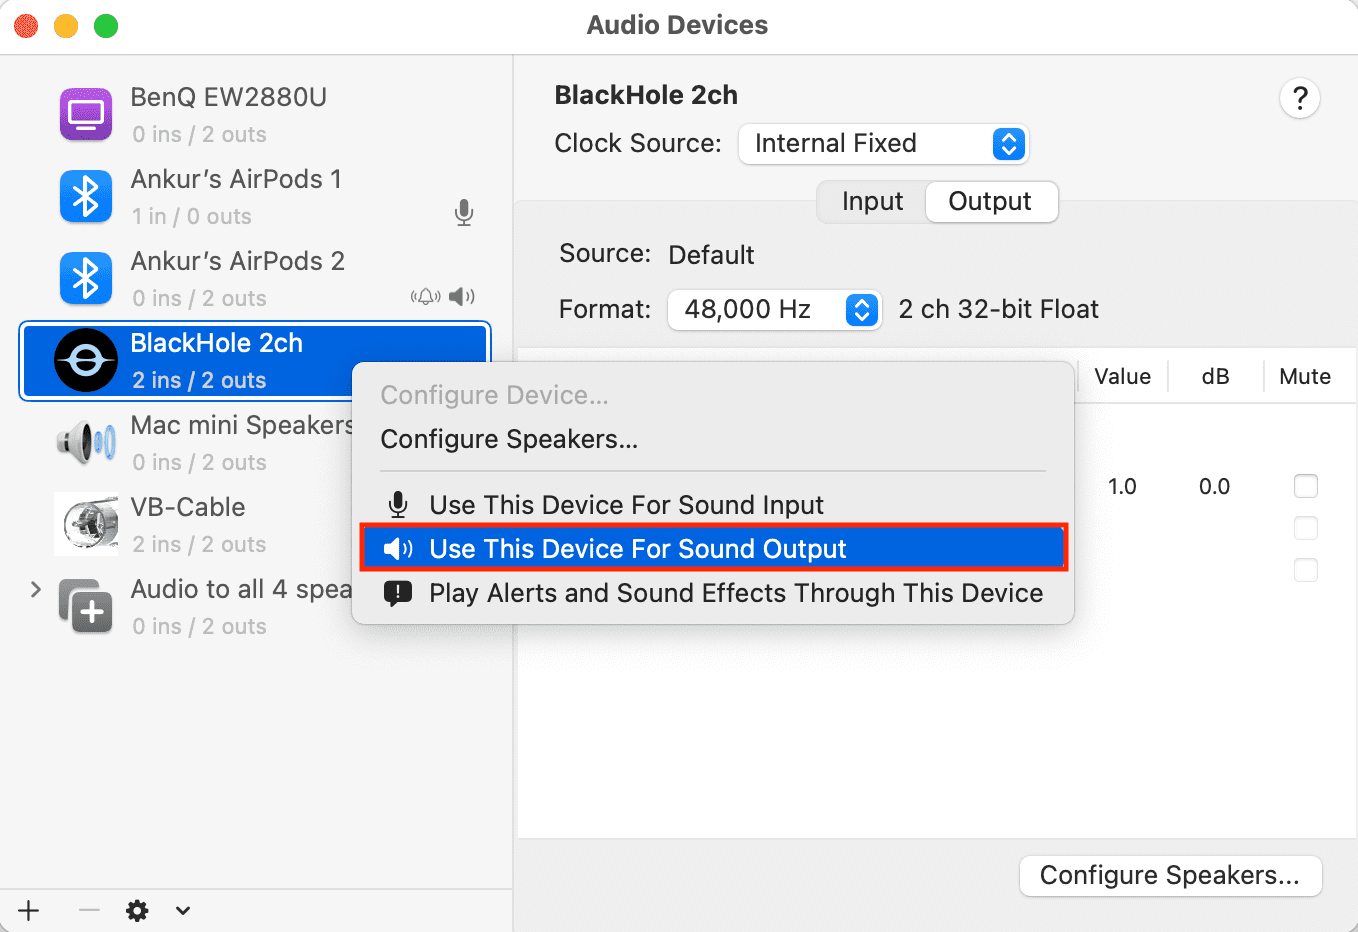The image size is (1358, 932).
Task: Click the Value column header
Action: point(1122,376)
